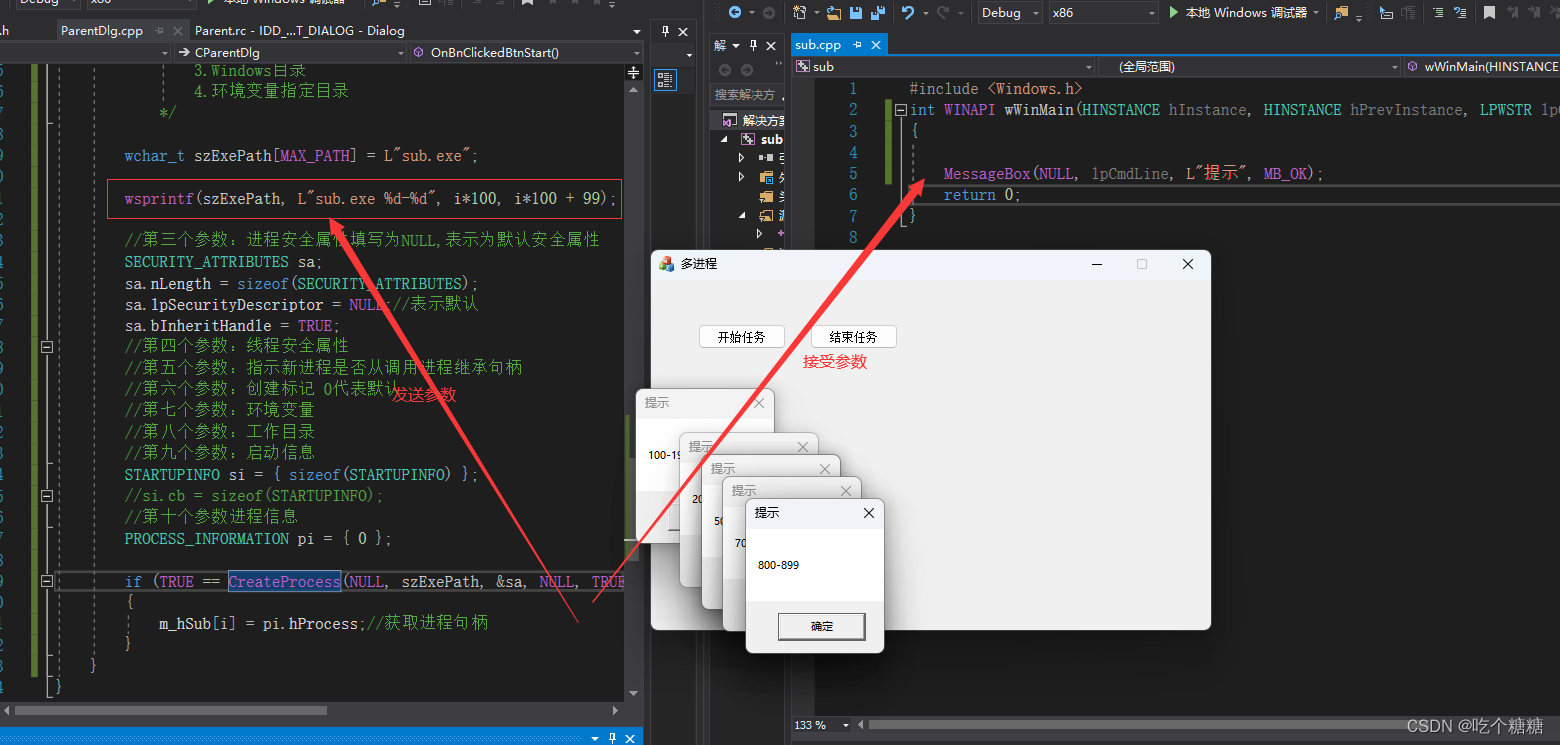Viewport: 1560px width, 745px height.
Task: Open the x86 platform dropdown in right window
Action: point(1104,13)
